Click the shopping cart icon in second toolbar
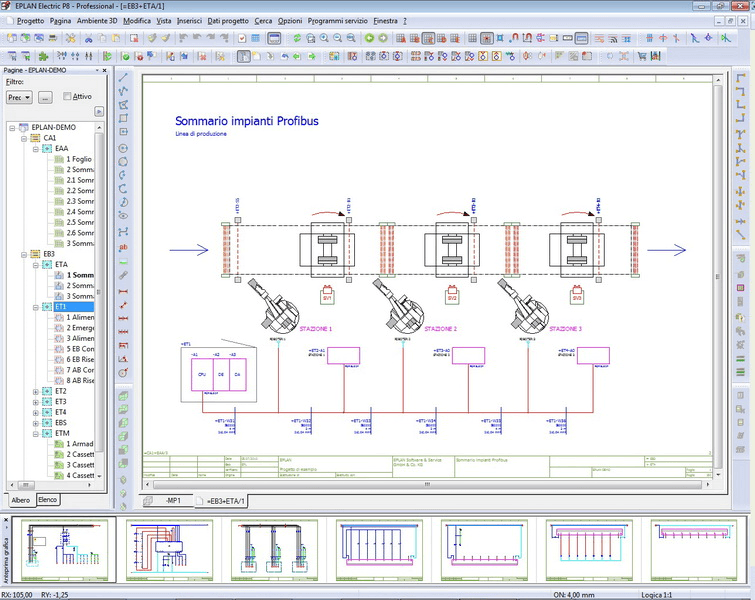Screen dimensions: 755x600 [x=642, y=56]
